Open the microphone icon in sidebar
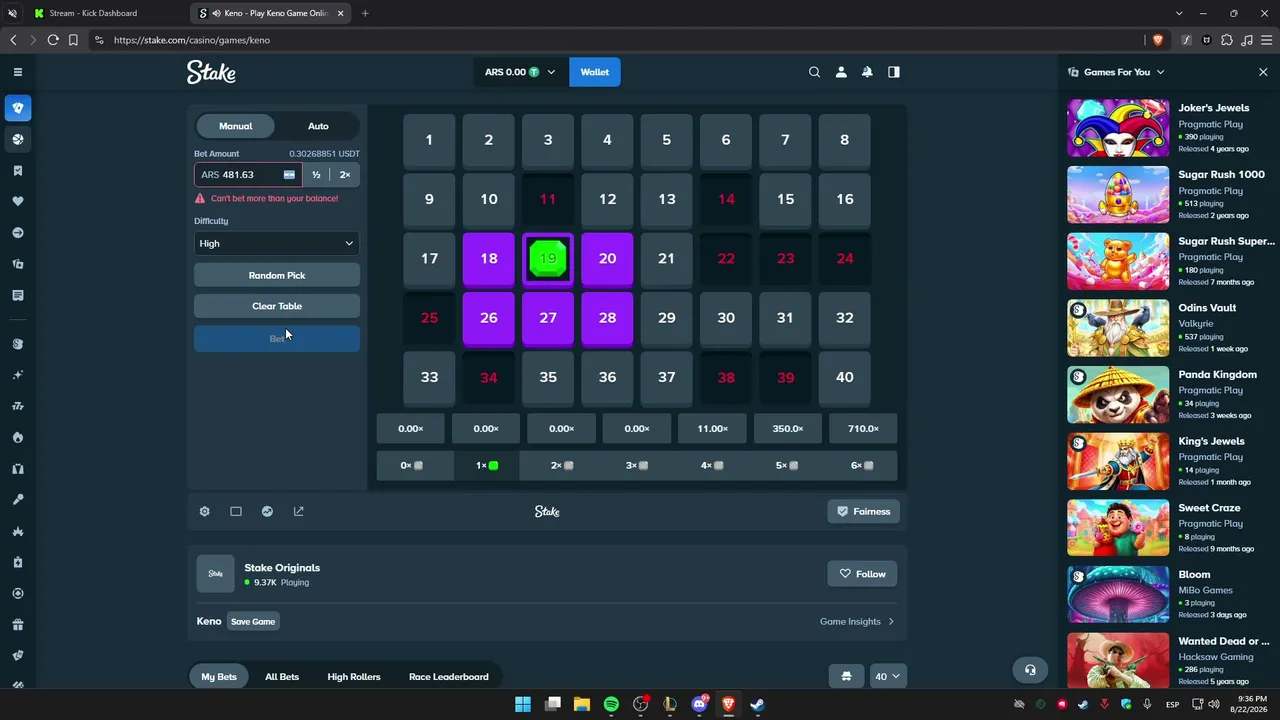The width and height of the screenshot is (1280, 720). (x=18, y=499)
